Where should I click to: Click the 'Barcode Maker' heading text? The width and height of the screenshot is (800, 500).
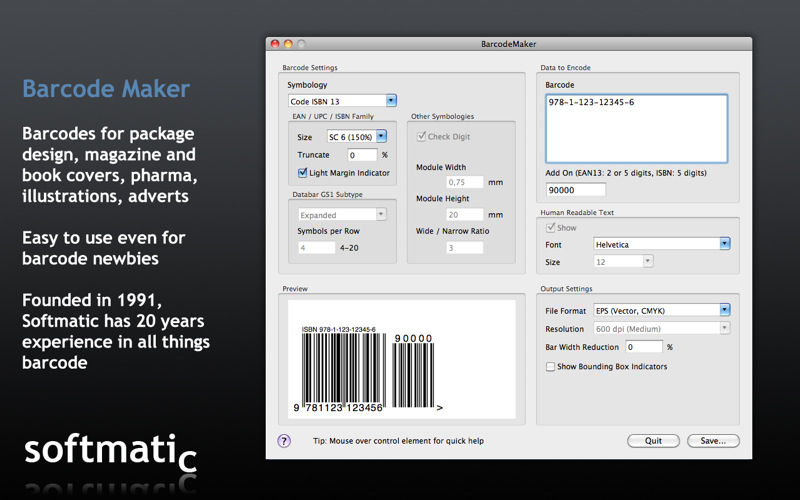pyautogui.click(x=106, y=88)
